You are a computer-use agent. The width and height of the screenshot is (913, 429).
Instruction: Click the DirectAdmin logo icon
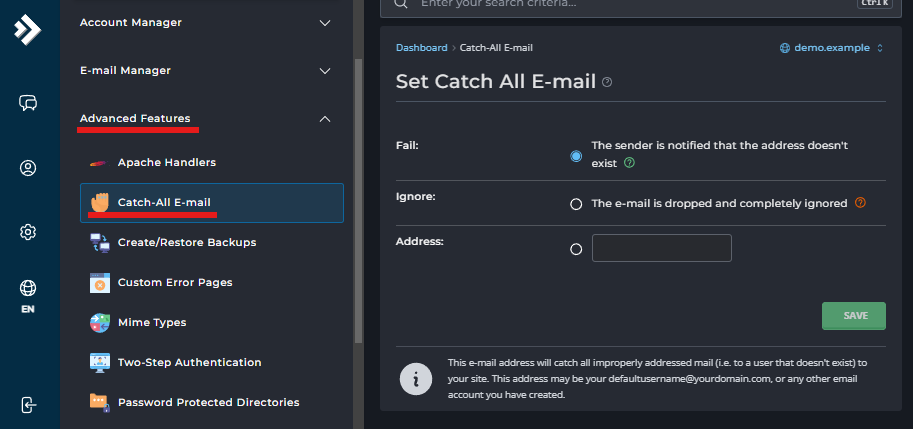[27, 30]
